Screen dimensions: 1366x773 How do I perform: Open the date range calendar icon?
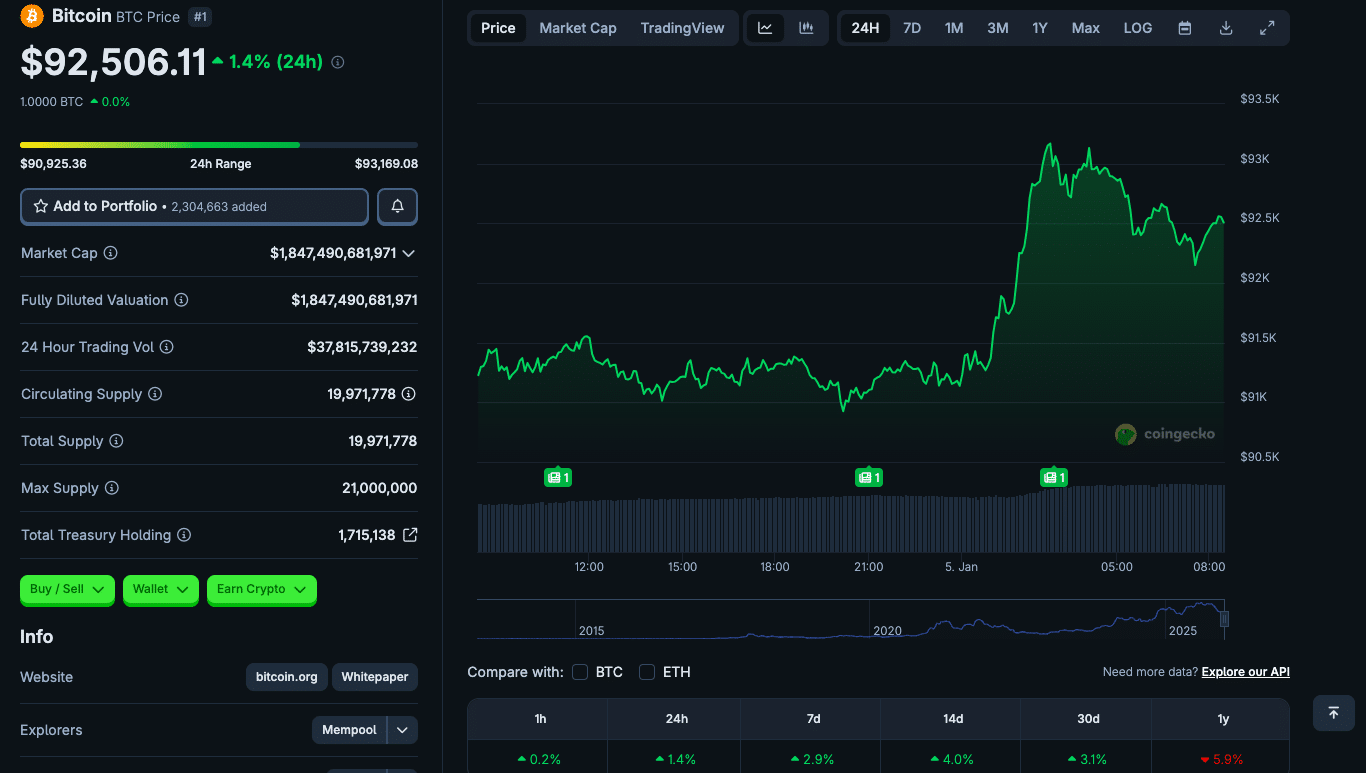(x=1184, y=28)
